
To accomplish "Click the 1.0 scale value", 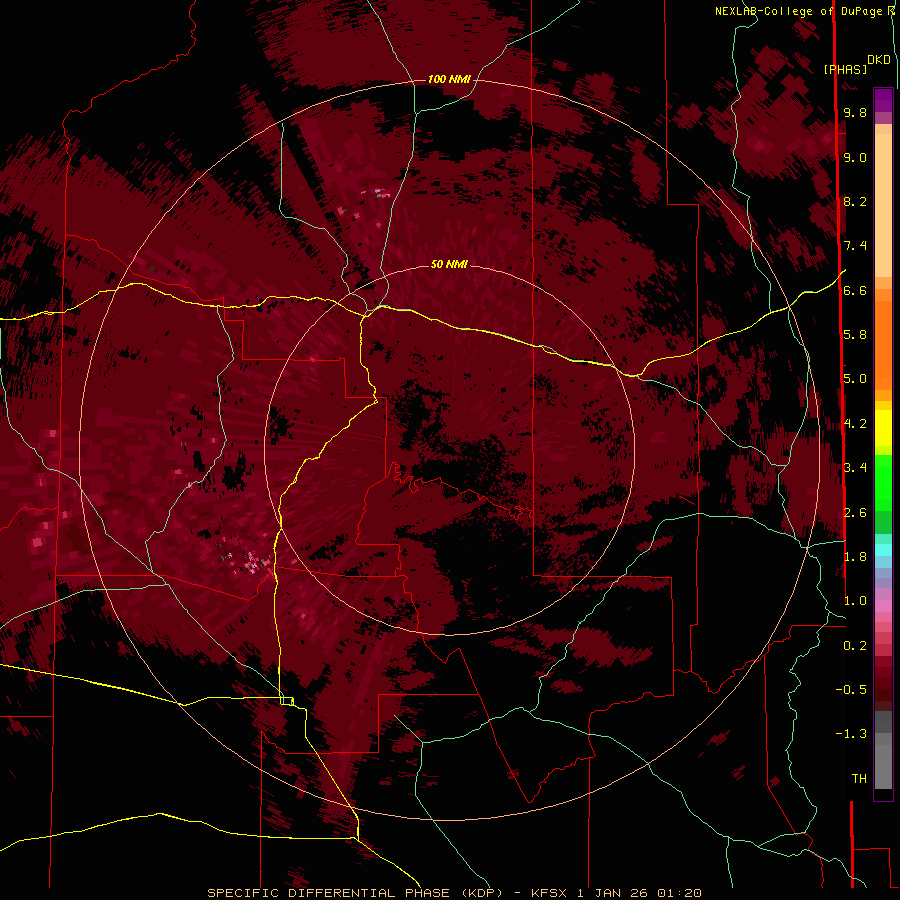I will (x=855, y=601).
